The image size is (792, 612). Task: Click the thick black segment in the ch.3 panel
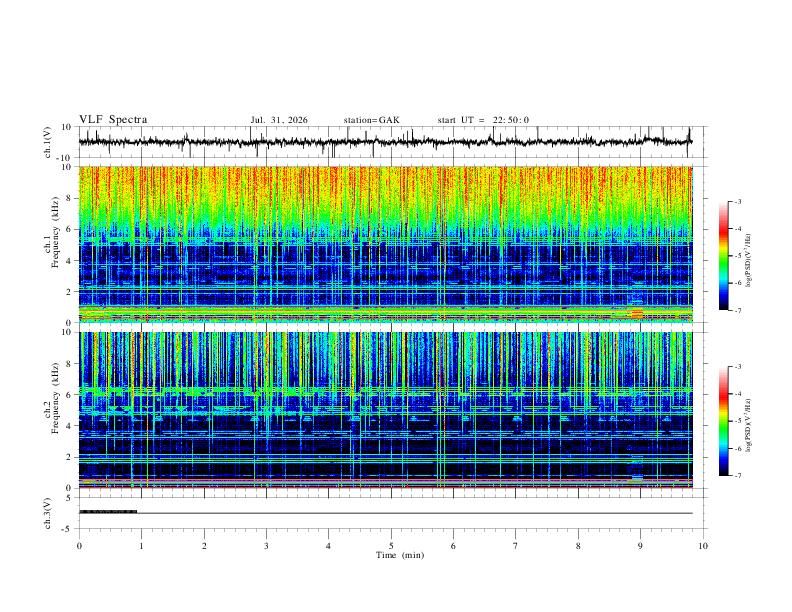pos(108,512)
